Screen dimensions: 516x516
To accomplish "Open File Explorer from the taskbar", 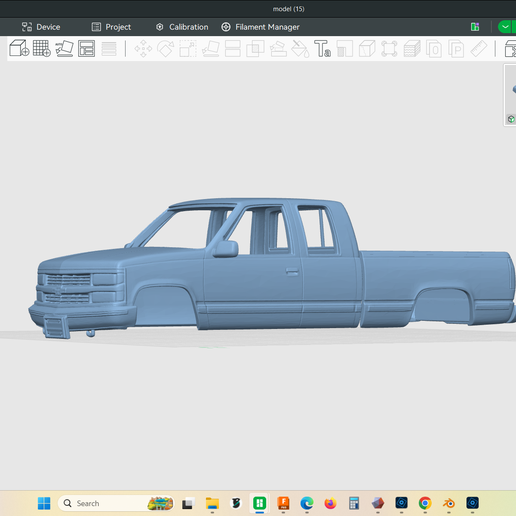I will pyautogui.click(x=212, y=503).
